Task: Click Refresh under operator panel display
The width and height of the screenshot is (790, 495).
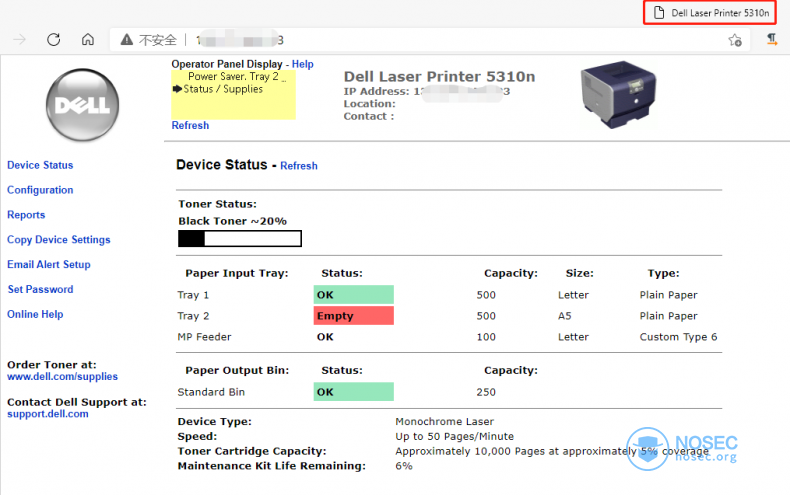Action: click(190, 125)
